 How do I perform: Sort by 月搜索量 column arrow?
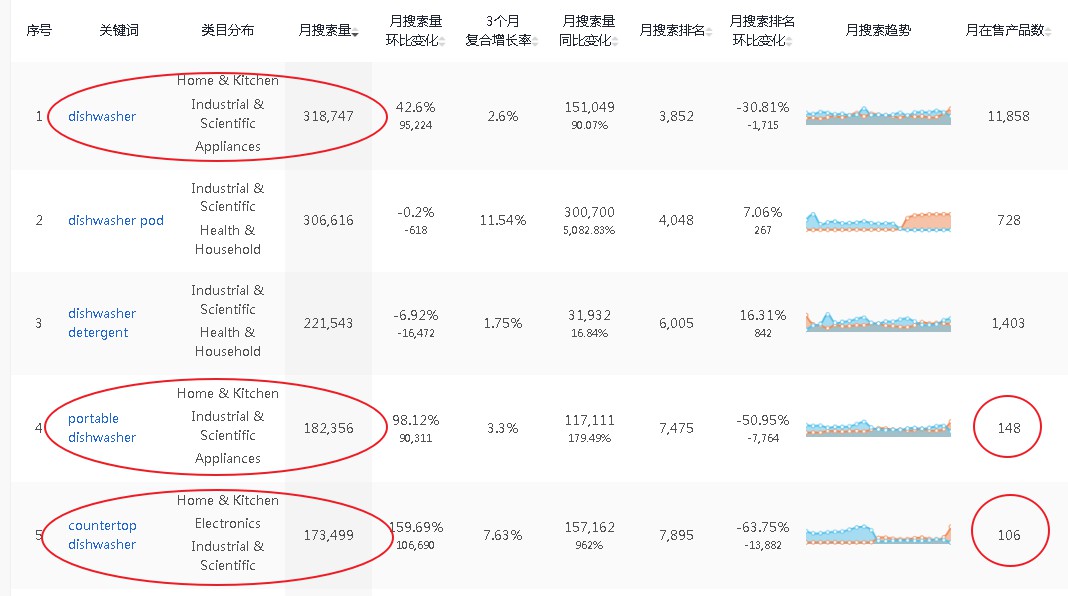(355, 33)
